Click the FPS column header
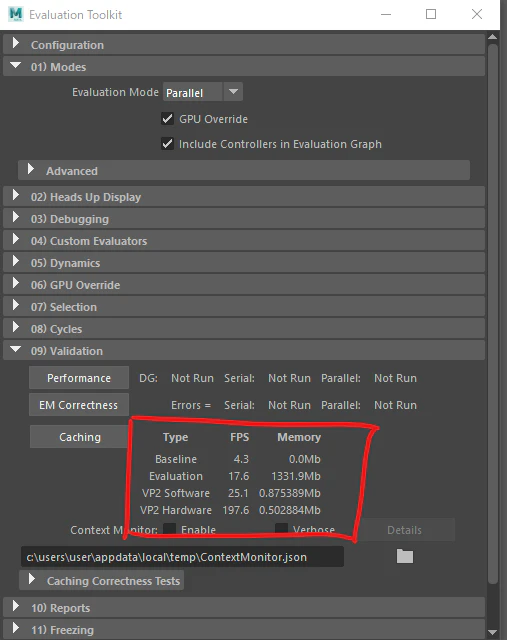 point(240,437)
